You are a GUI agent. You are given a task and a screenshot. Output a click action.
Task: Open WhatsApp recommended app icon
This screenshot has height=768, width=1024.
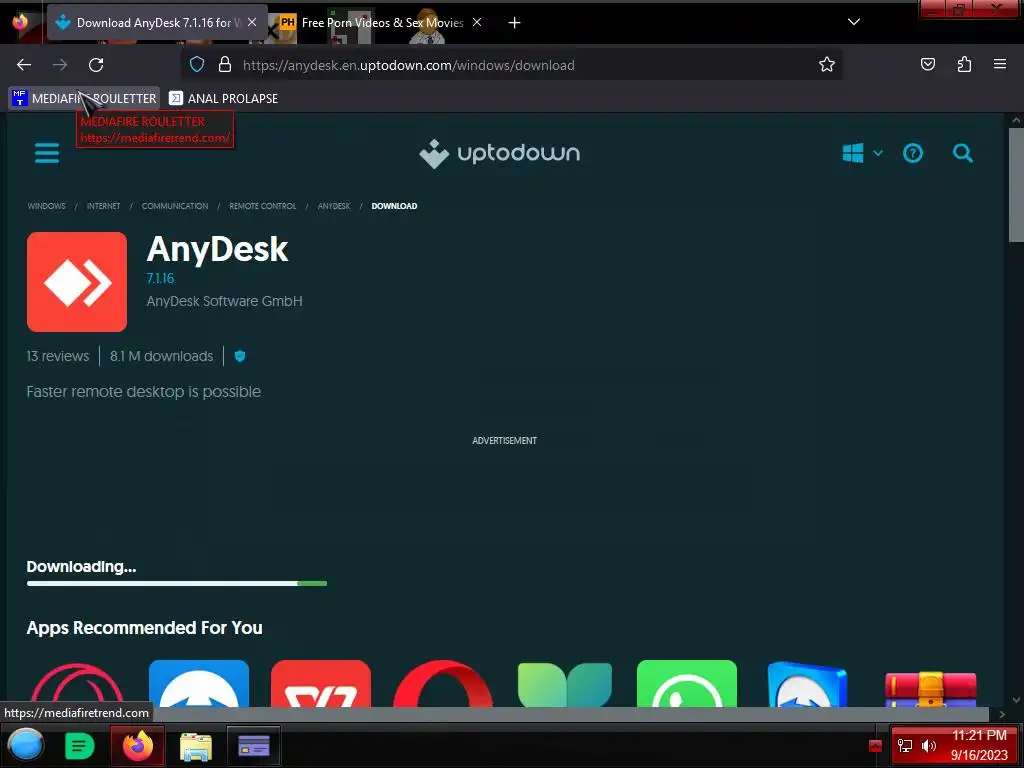(687, 684)
